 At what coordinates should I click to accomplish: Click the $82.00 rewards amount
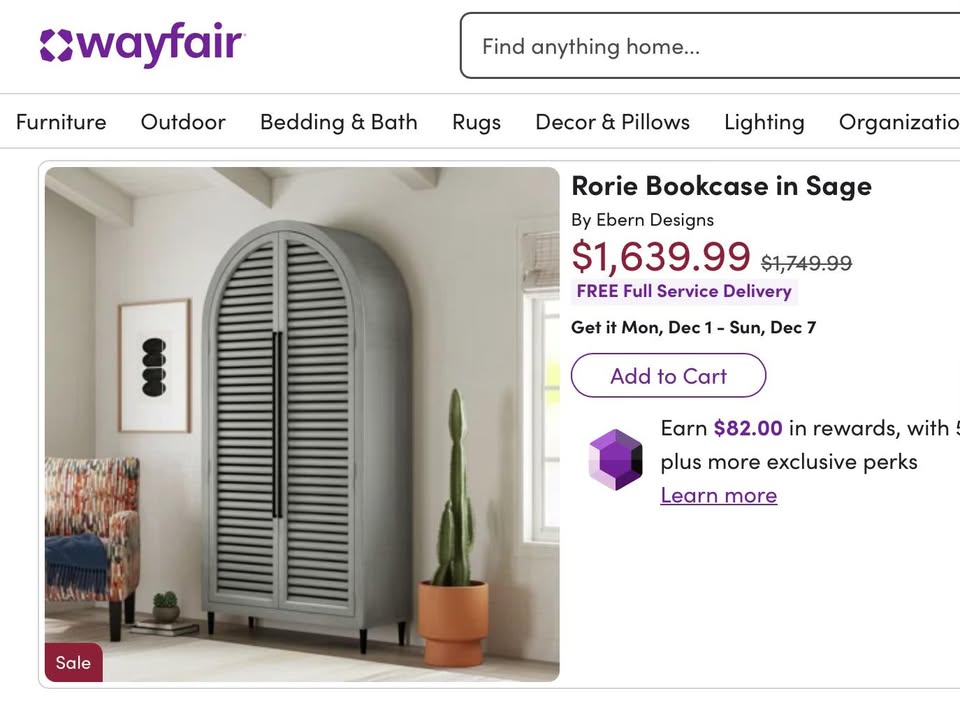[x=748, y=428]
